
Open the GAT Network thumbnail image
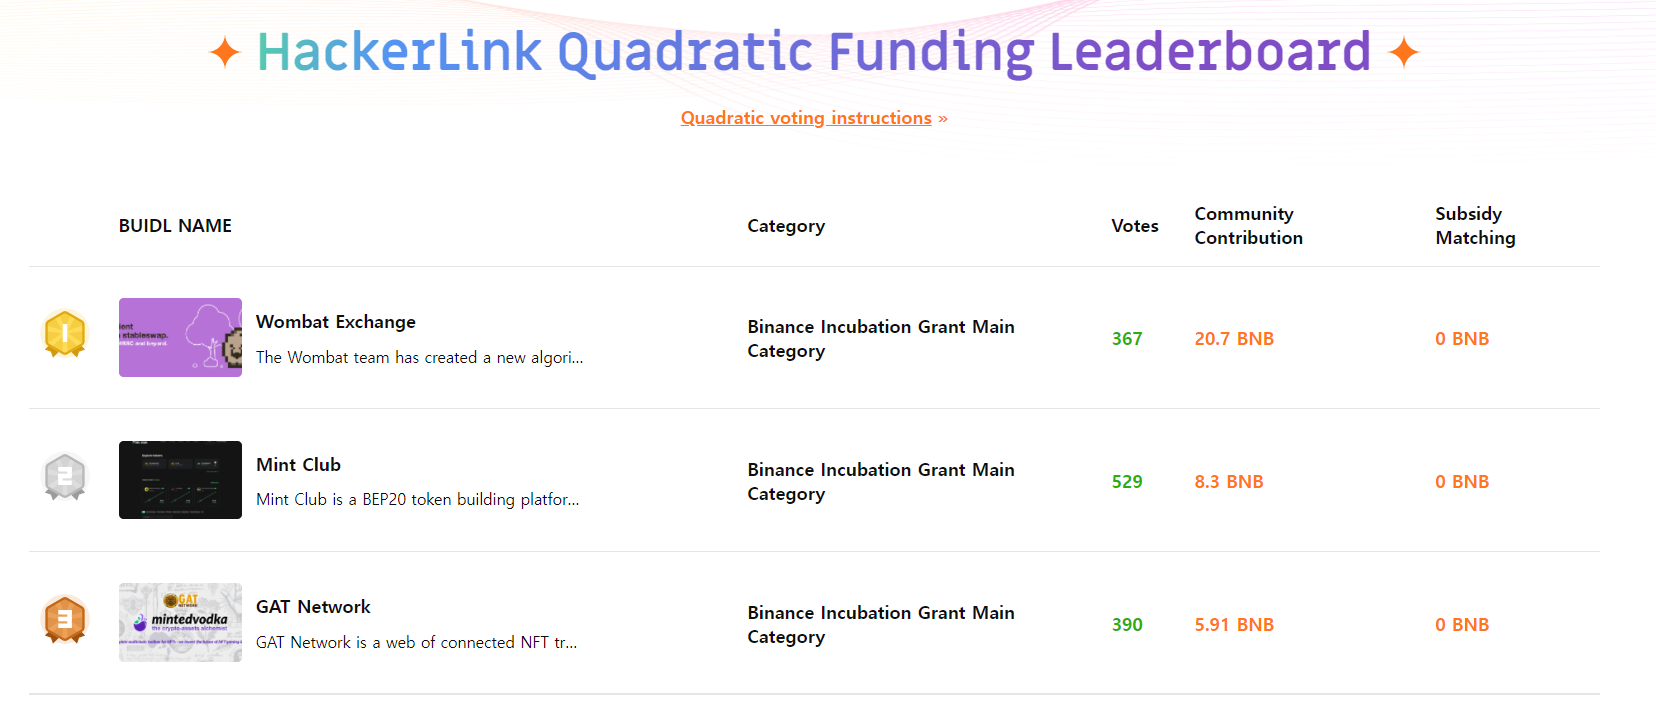pos(180,622)
